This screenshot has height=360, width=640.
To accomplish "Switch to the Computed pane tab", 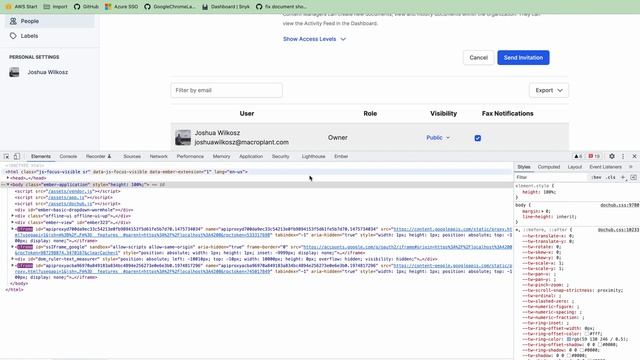I will [549, 167].
